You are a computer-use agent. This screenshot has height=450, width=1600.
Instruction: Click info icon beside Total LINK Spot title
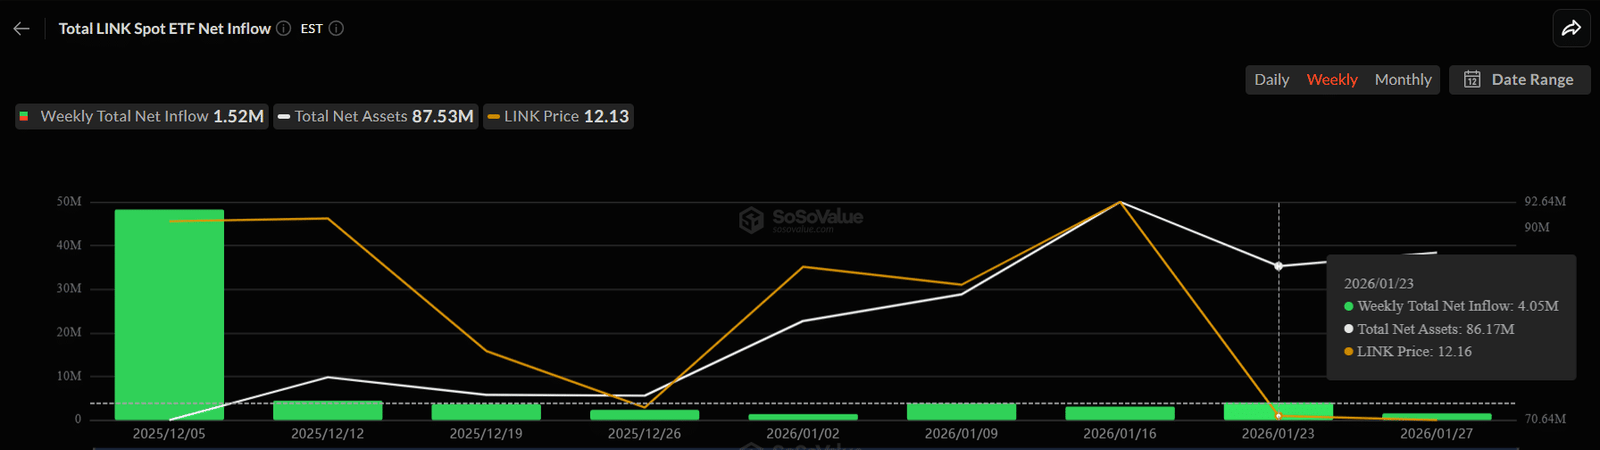(284, 29)
